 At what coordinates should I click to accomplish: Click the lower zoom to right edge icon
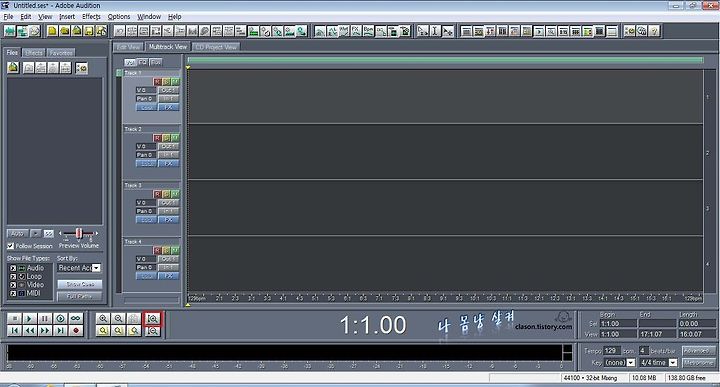152,331
